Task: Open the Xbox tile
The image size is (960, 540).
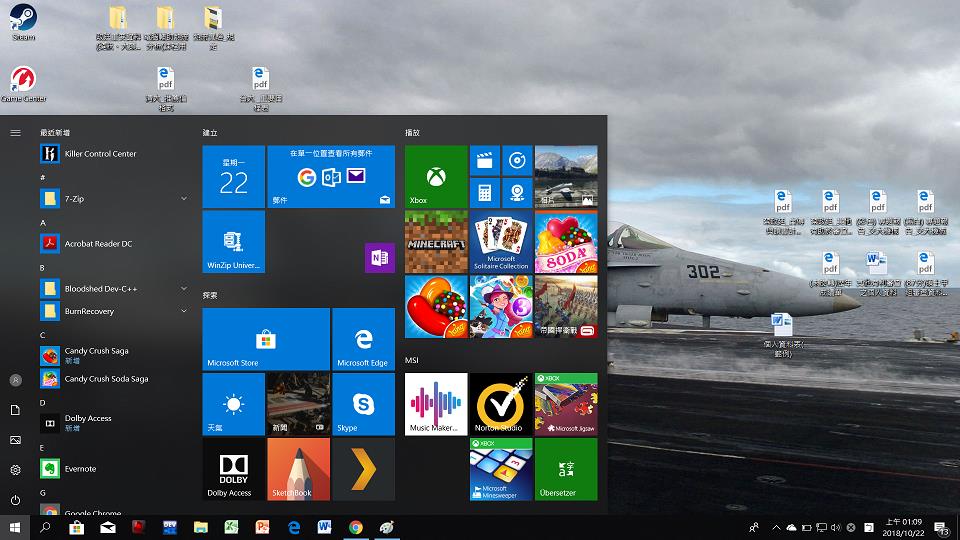Action: coord(436,176)
